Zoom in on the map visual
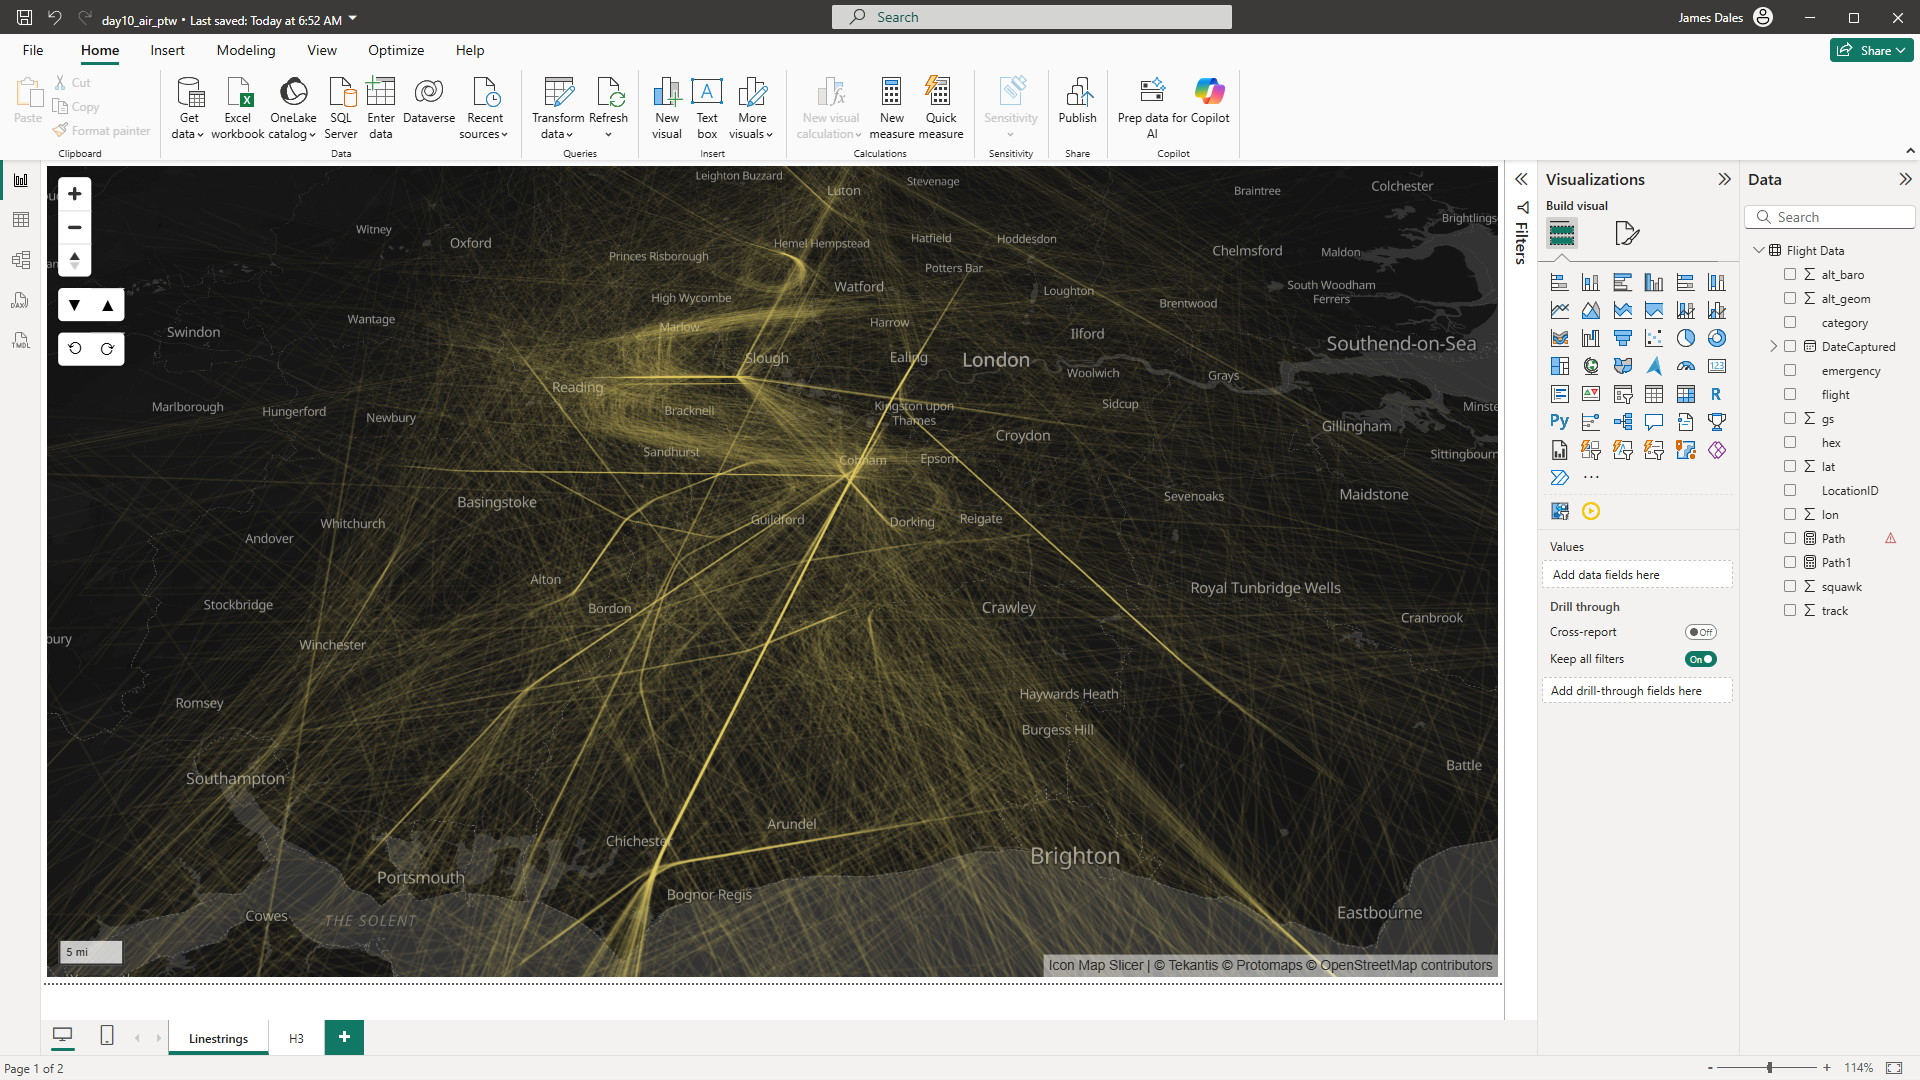The height and width of the screenshot is (1080, 1920). 74,194
